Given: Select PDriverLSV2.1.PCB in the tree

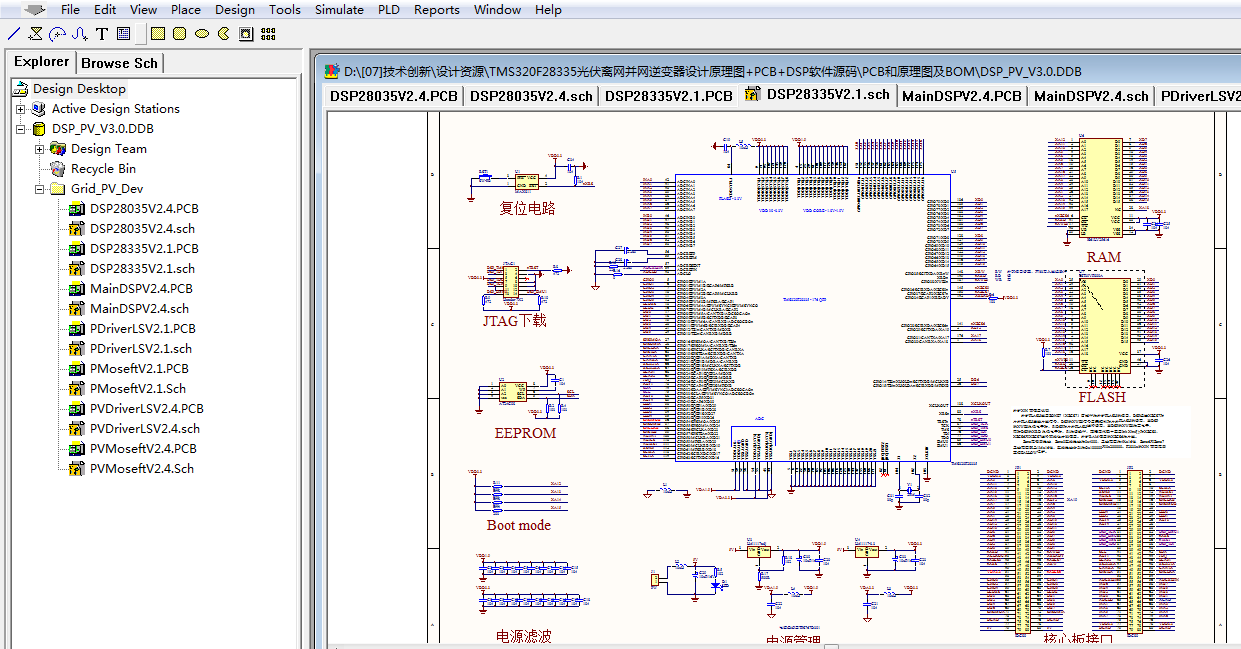Looking at the screenshot, I should tap(143, 328).
